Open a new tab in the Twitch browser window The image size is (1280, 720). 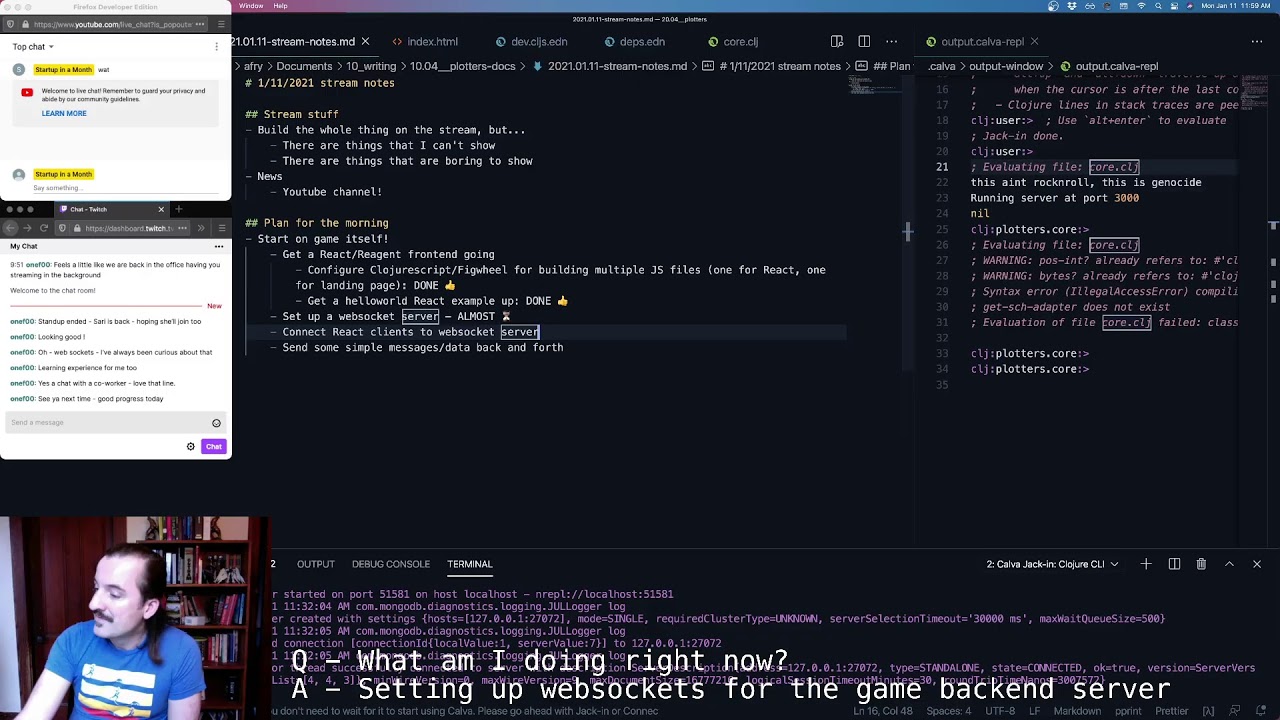click(178, 209)
